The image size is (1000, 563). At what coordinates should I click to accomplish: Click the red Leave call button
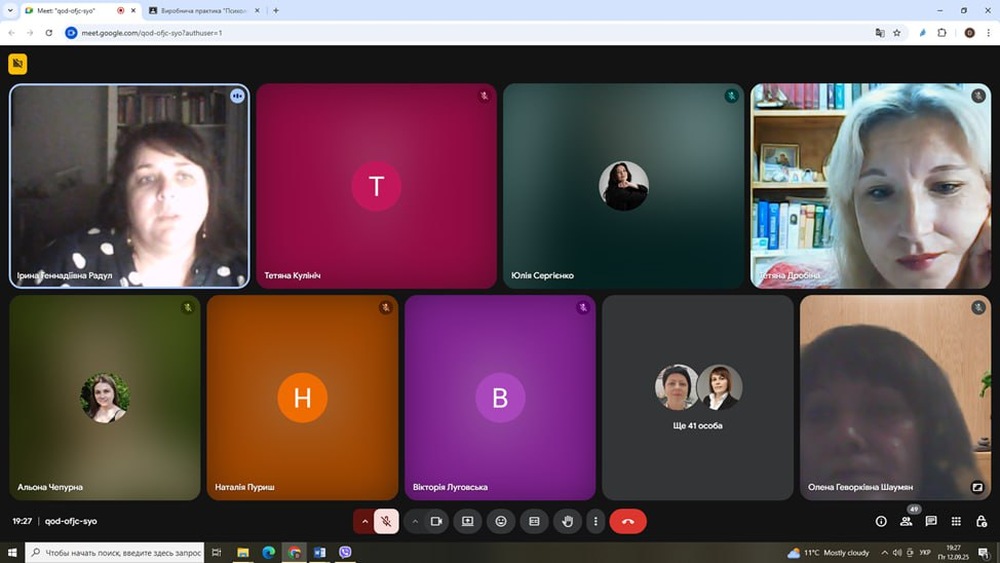coord(628,521)
